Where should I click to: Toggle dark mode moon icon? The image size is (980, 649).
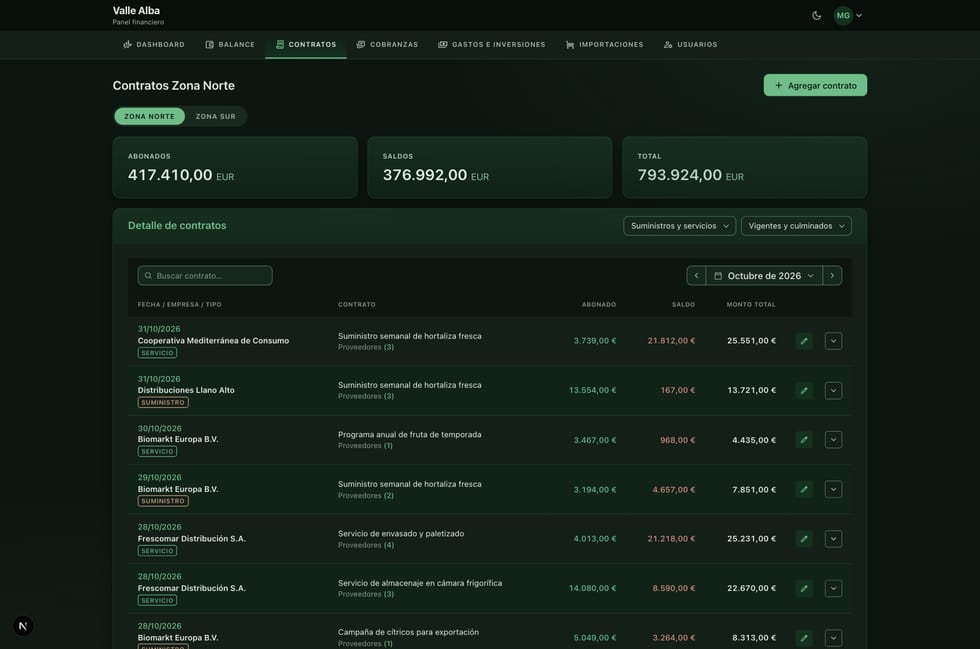pyautogui.click(x=816, y=16)
